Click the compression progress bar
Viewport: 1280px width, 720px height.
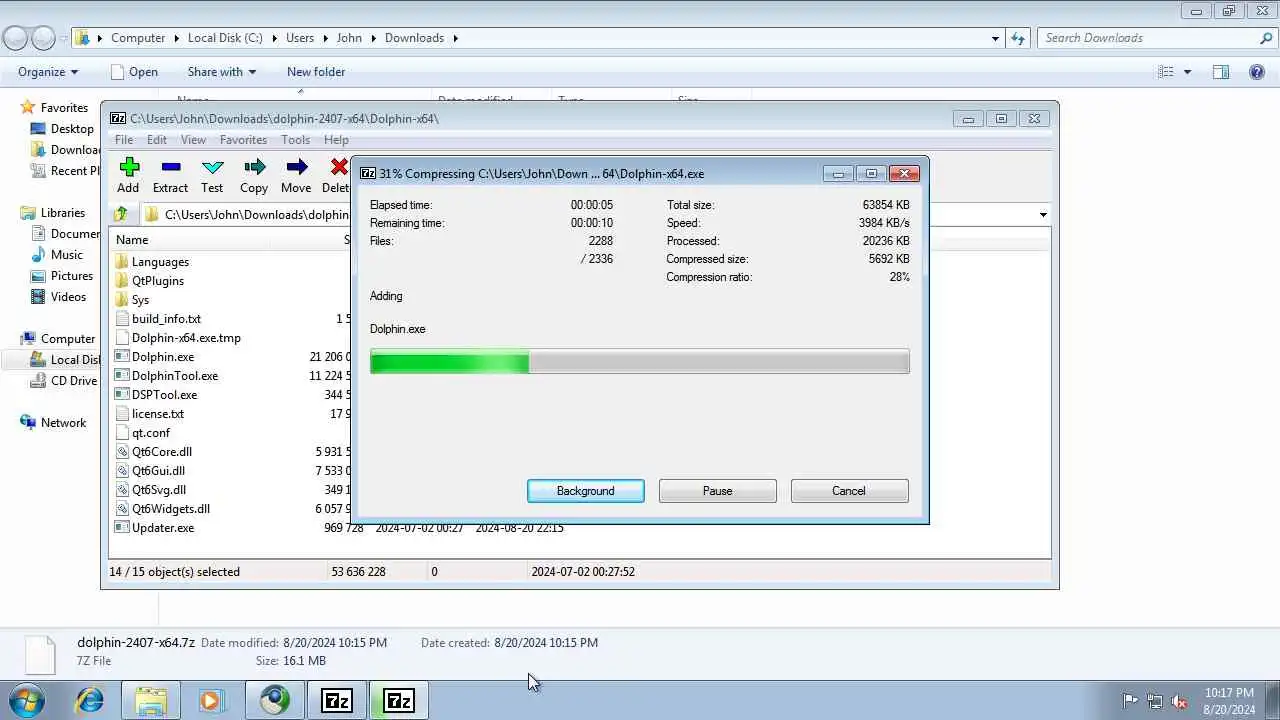[640, 361]
